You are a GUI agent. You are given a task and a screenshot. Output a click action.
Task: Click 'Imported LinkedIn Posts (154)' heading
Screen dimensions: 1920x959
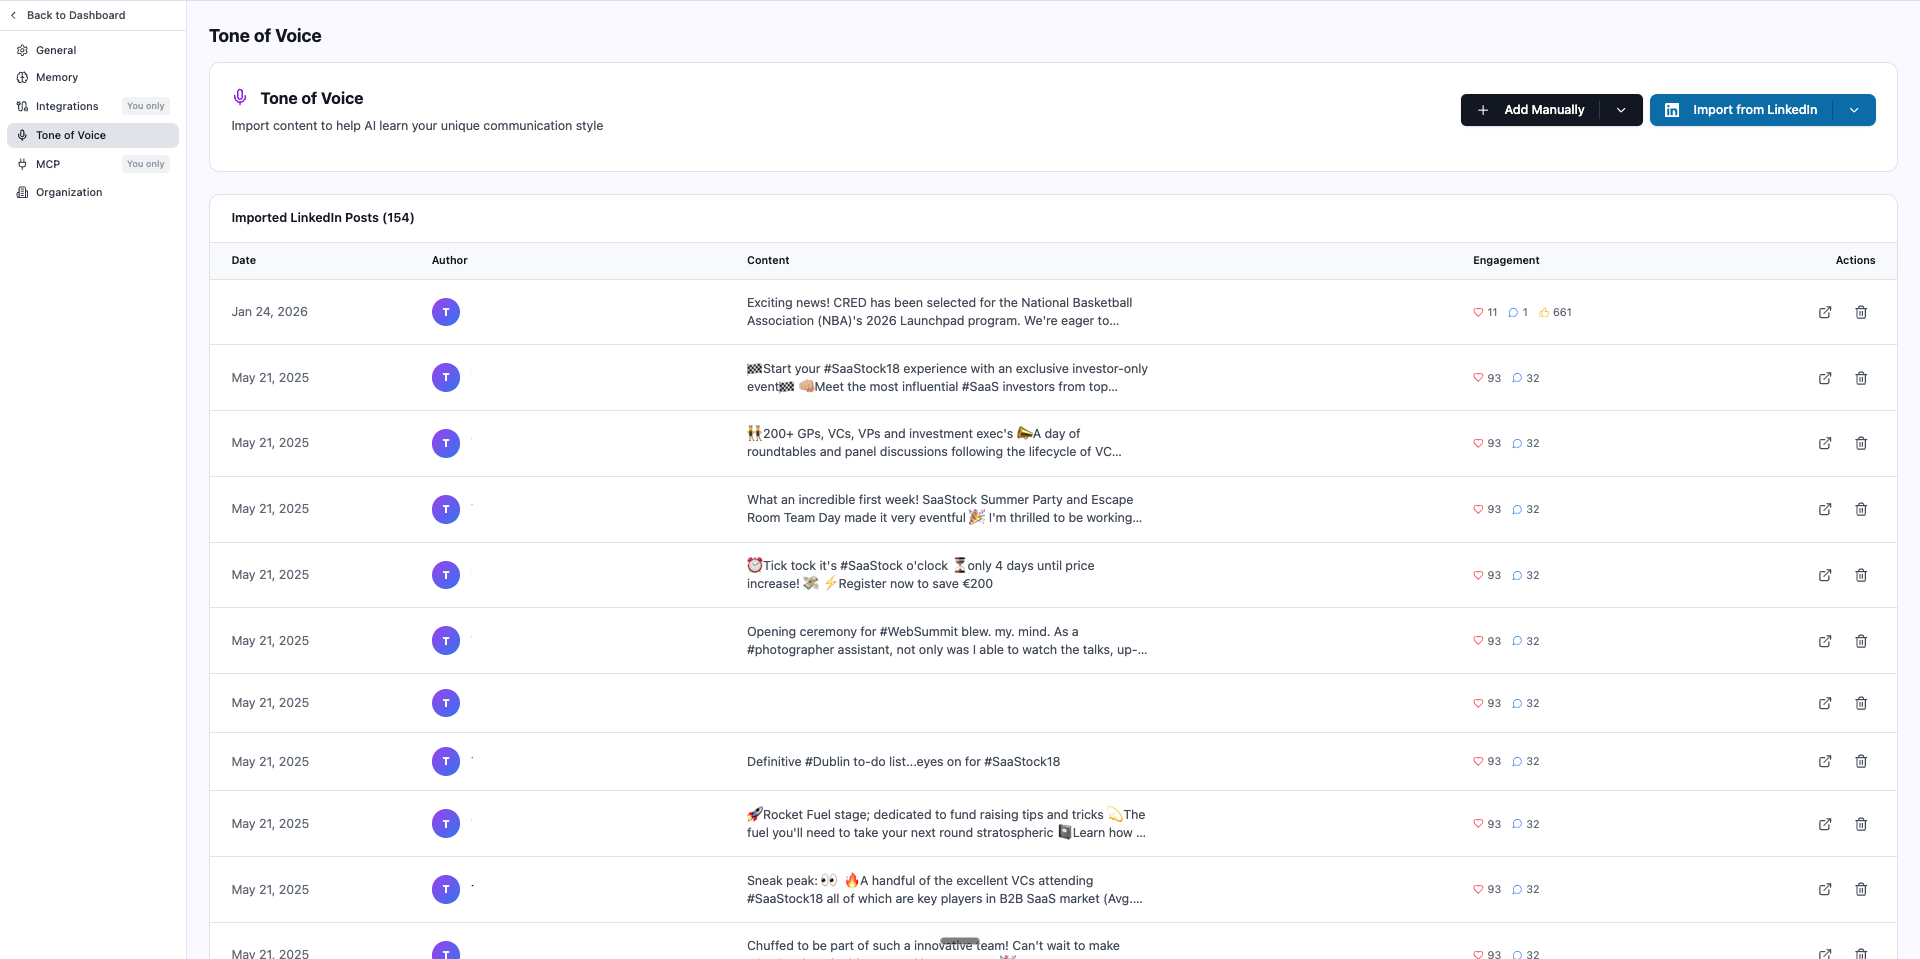pyautogui.click(x=323, y=217)
